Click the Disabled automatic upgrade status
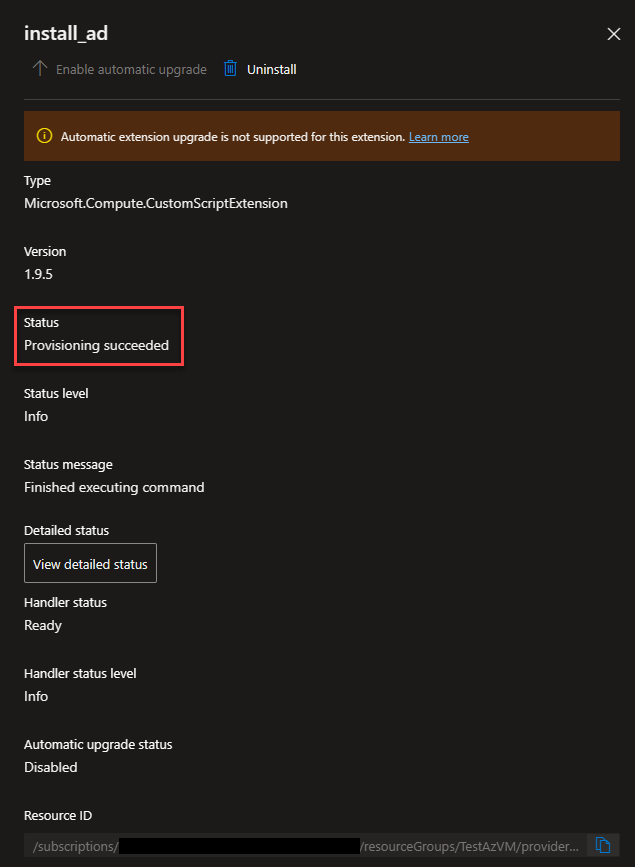The height and width of the screenshot is (867, 635). point(51,767)
